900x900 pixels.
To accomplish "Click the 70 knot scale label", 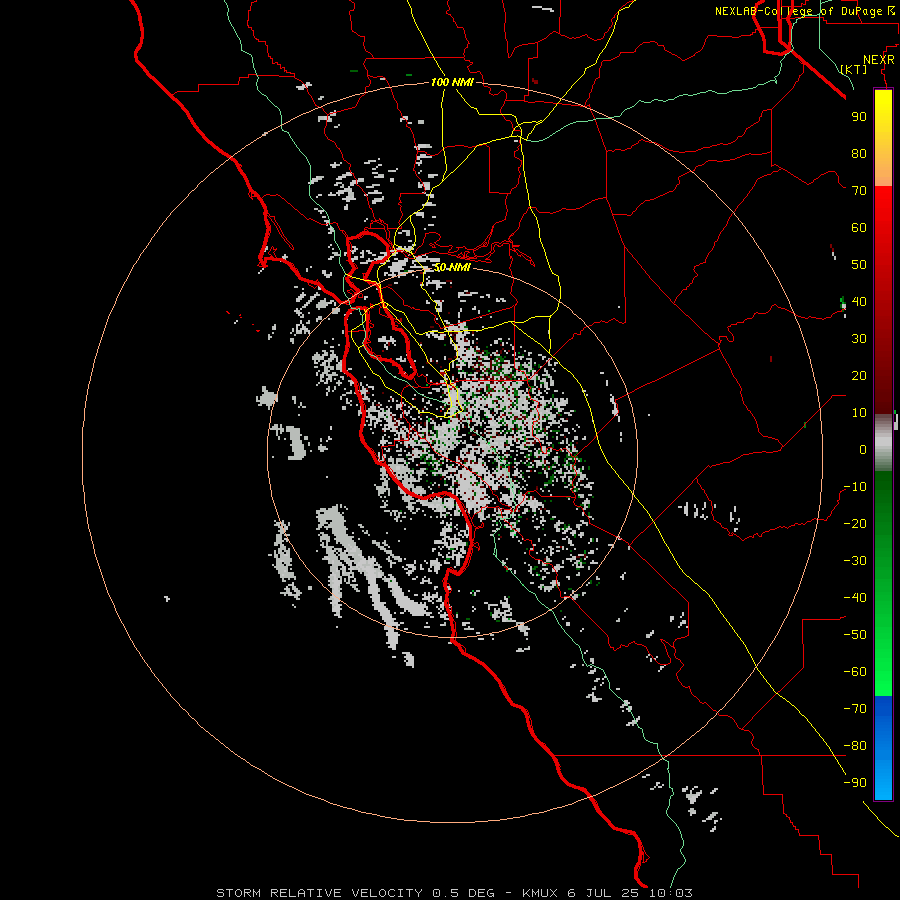I will coord(859,191).
